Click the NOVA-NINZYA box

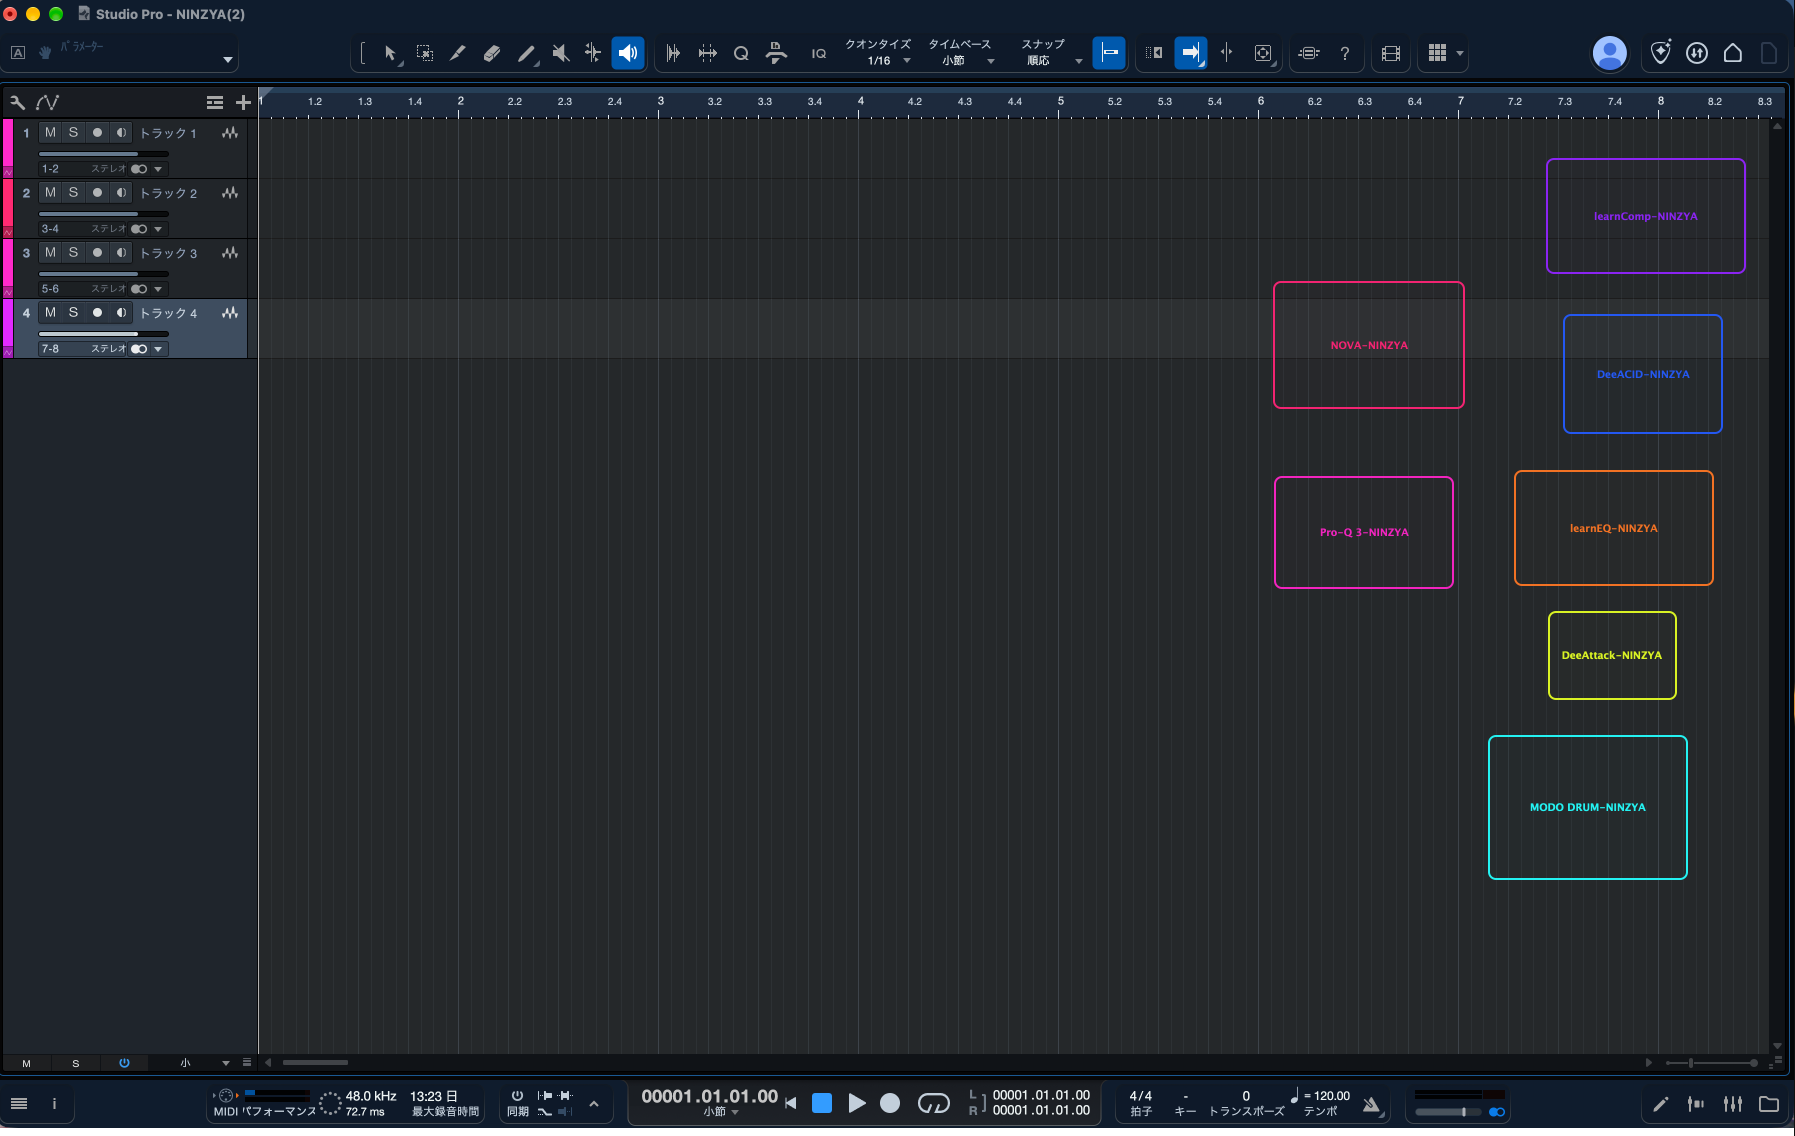tap(1369, 345)
